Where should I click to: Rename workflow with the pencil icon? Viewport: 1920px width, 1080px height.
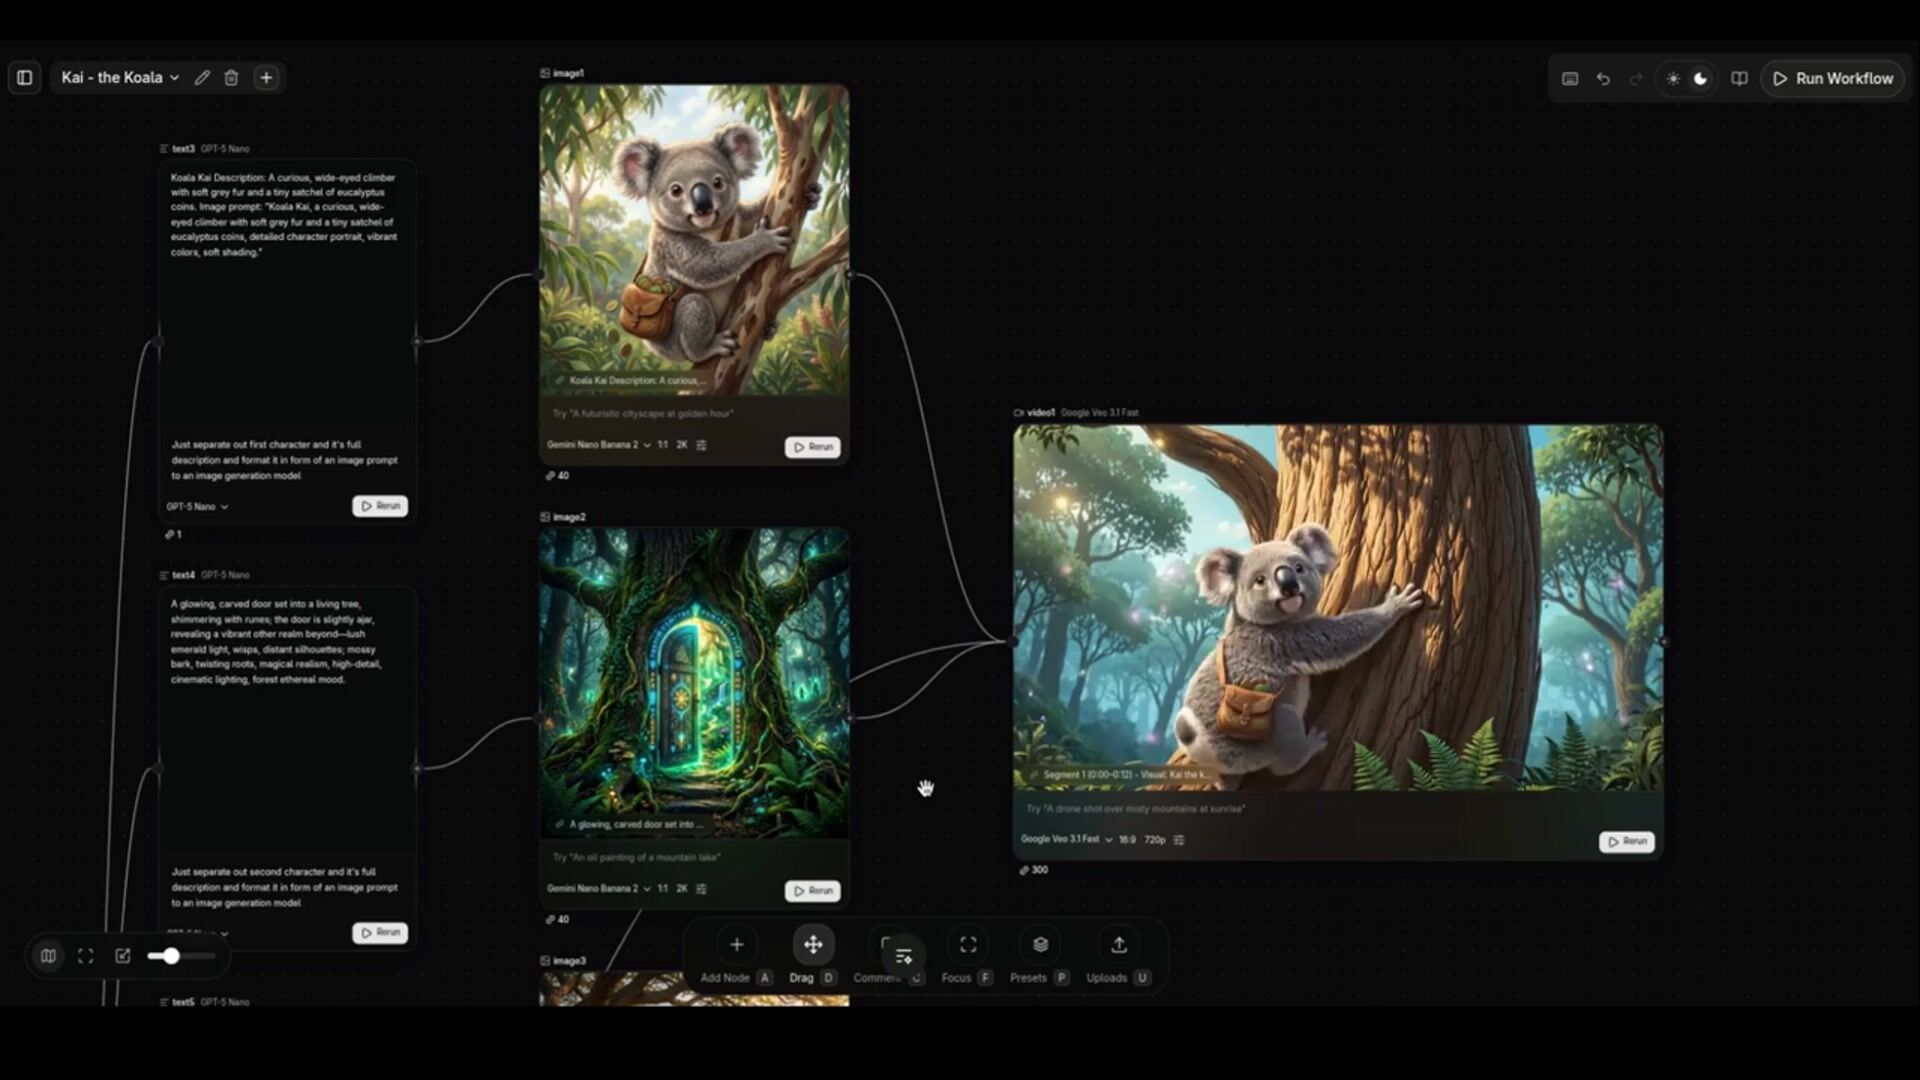point(202,77)
